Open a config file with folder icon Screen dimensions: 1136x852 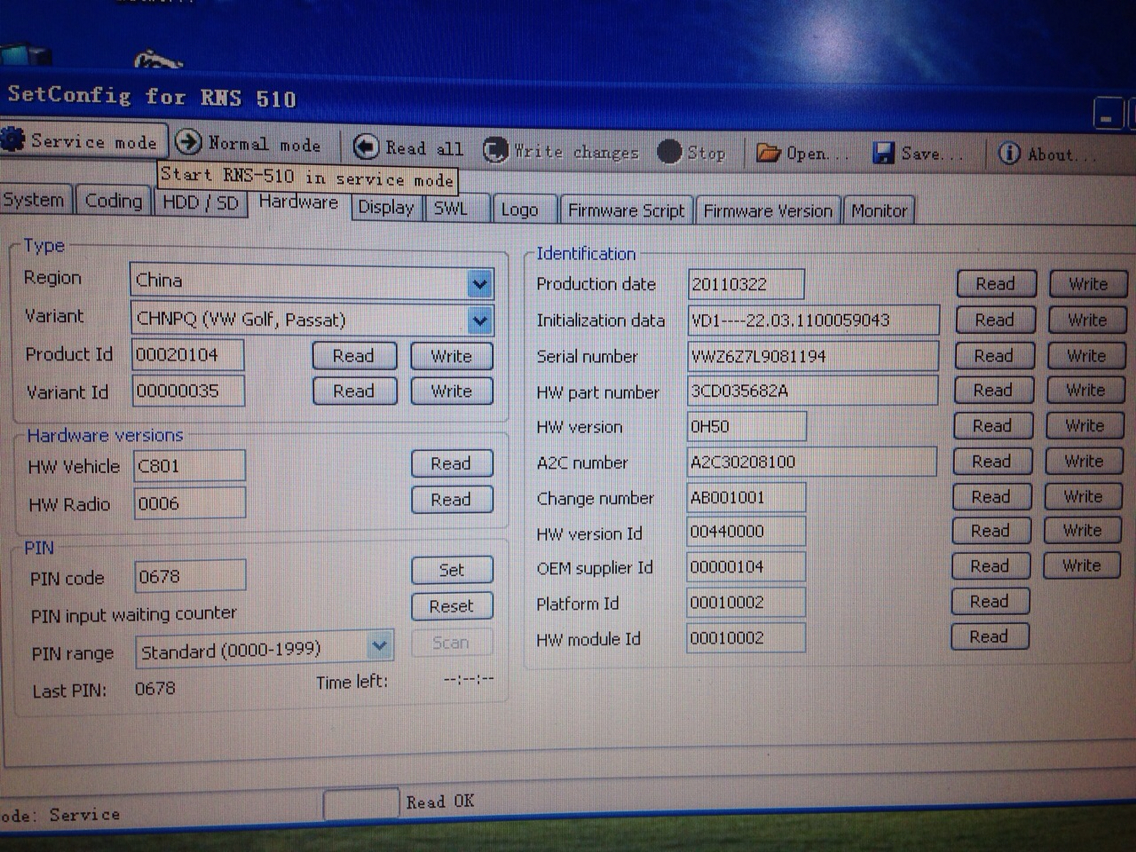[x=767, y=153]
